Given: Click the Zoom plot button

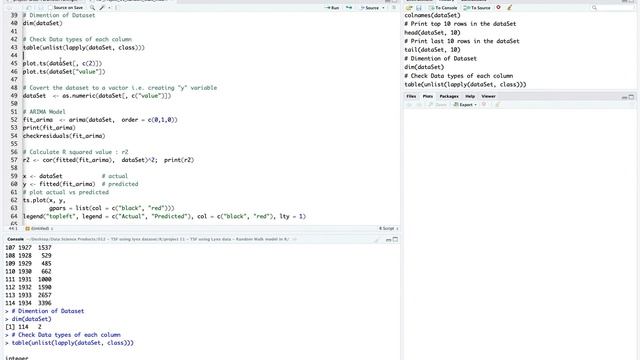Looking at the screenshot, I should (438, 105).
